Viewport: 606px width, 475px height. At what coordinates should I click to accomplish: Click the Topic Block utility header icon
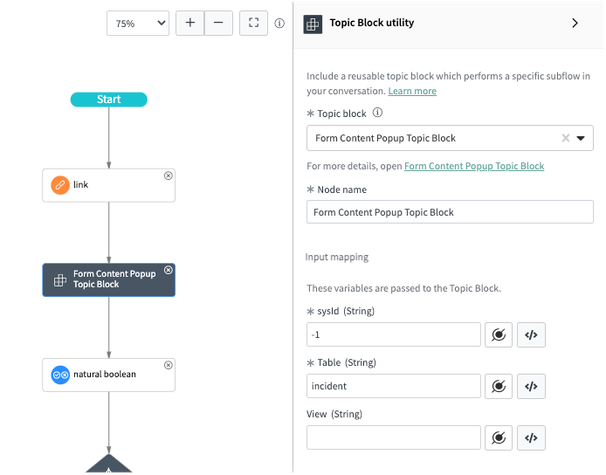(313, 24)
